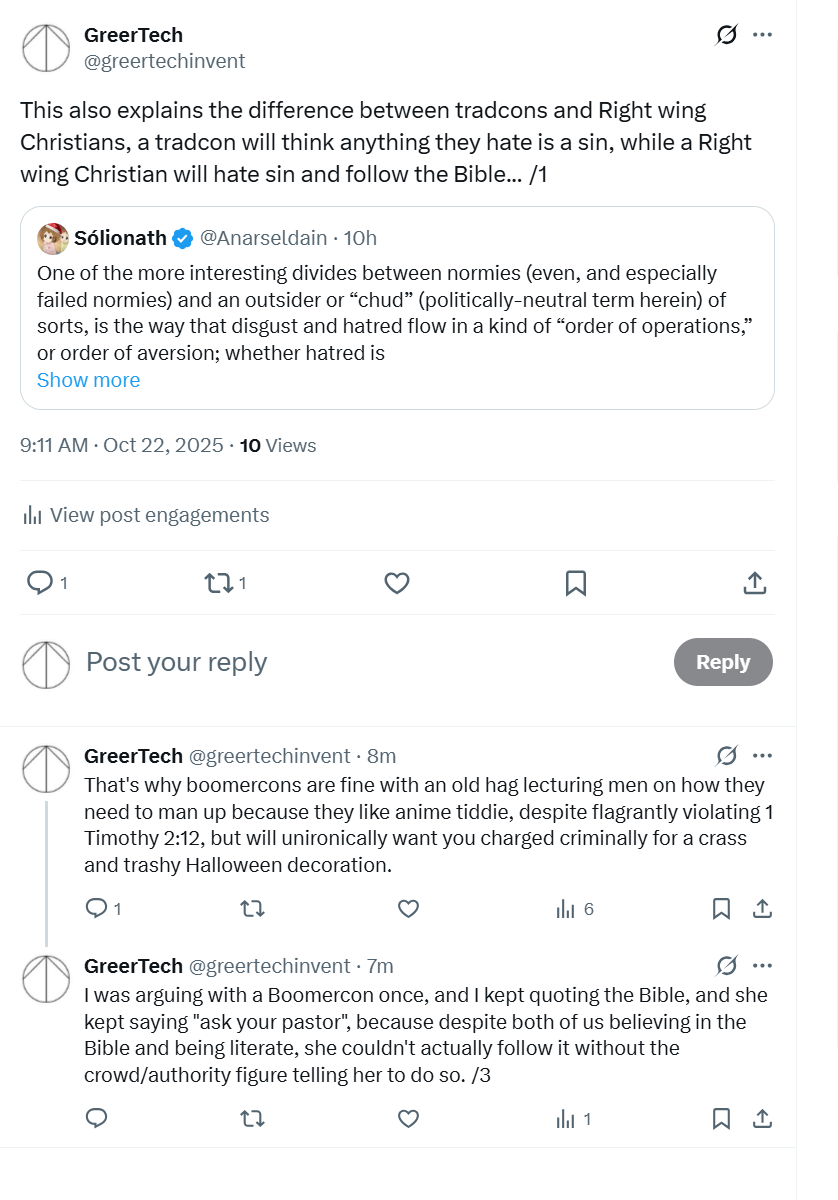Like the boomercons reply post
Screen dimensions: 838x1200
click(x=408, y=909)
